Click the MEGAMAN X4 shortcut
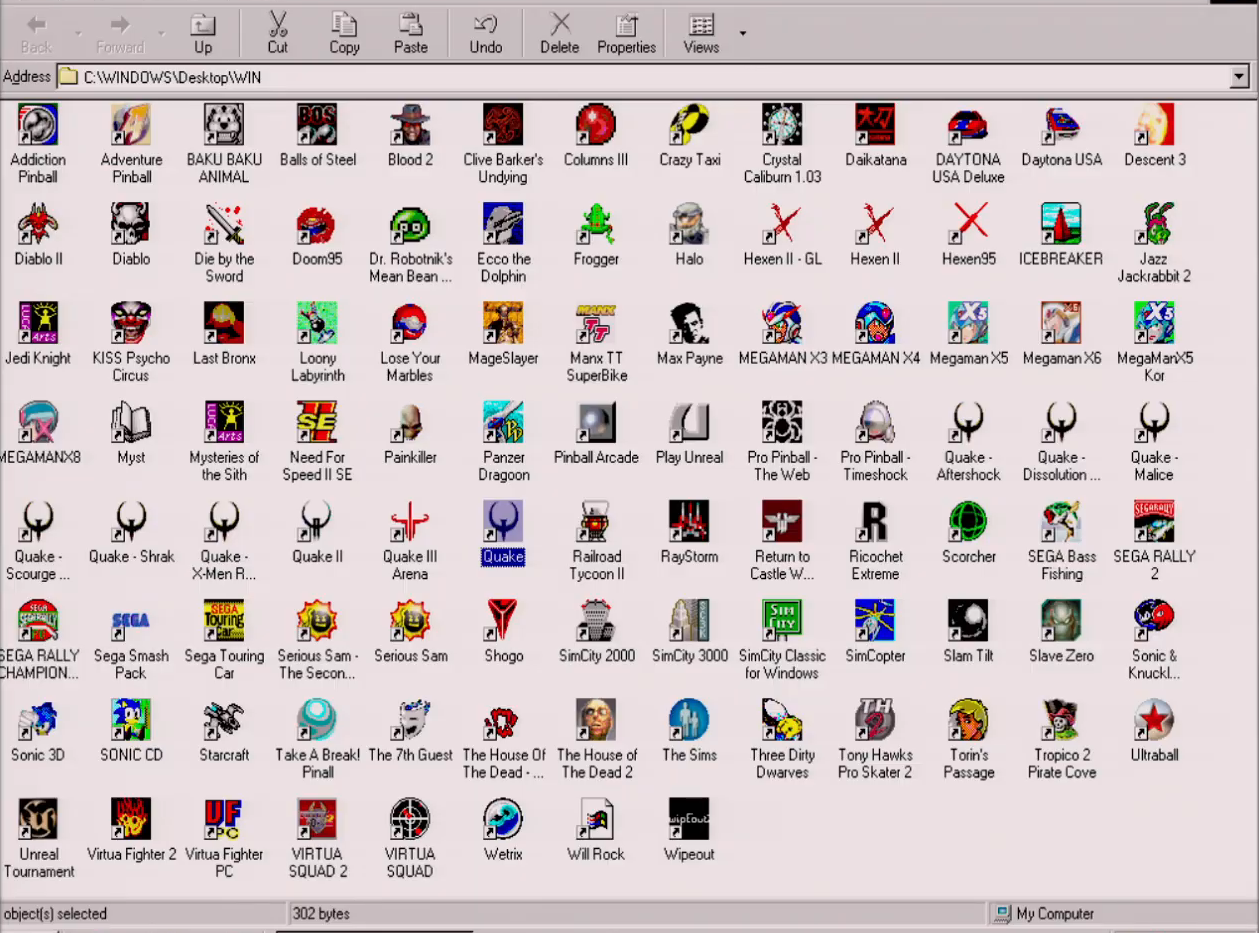Image resolution: width=1259 pixels, height=933 pixels. tap(875, 323)
